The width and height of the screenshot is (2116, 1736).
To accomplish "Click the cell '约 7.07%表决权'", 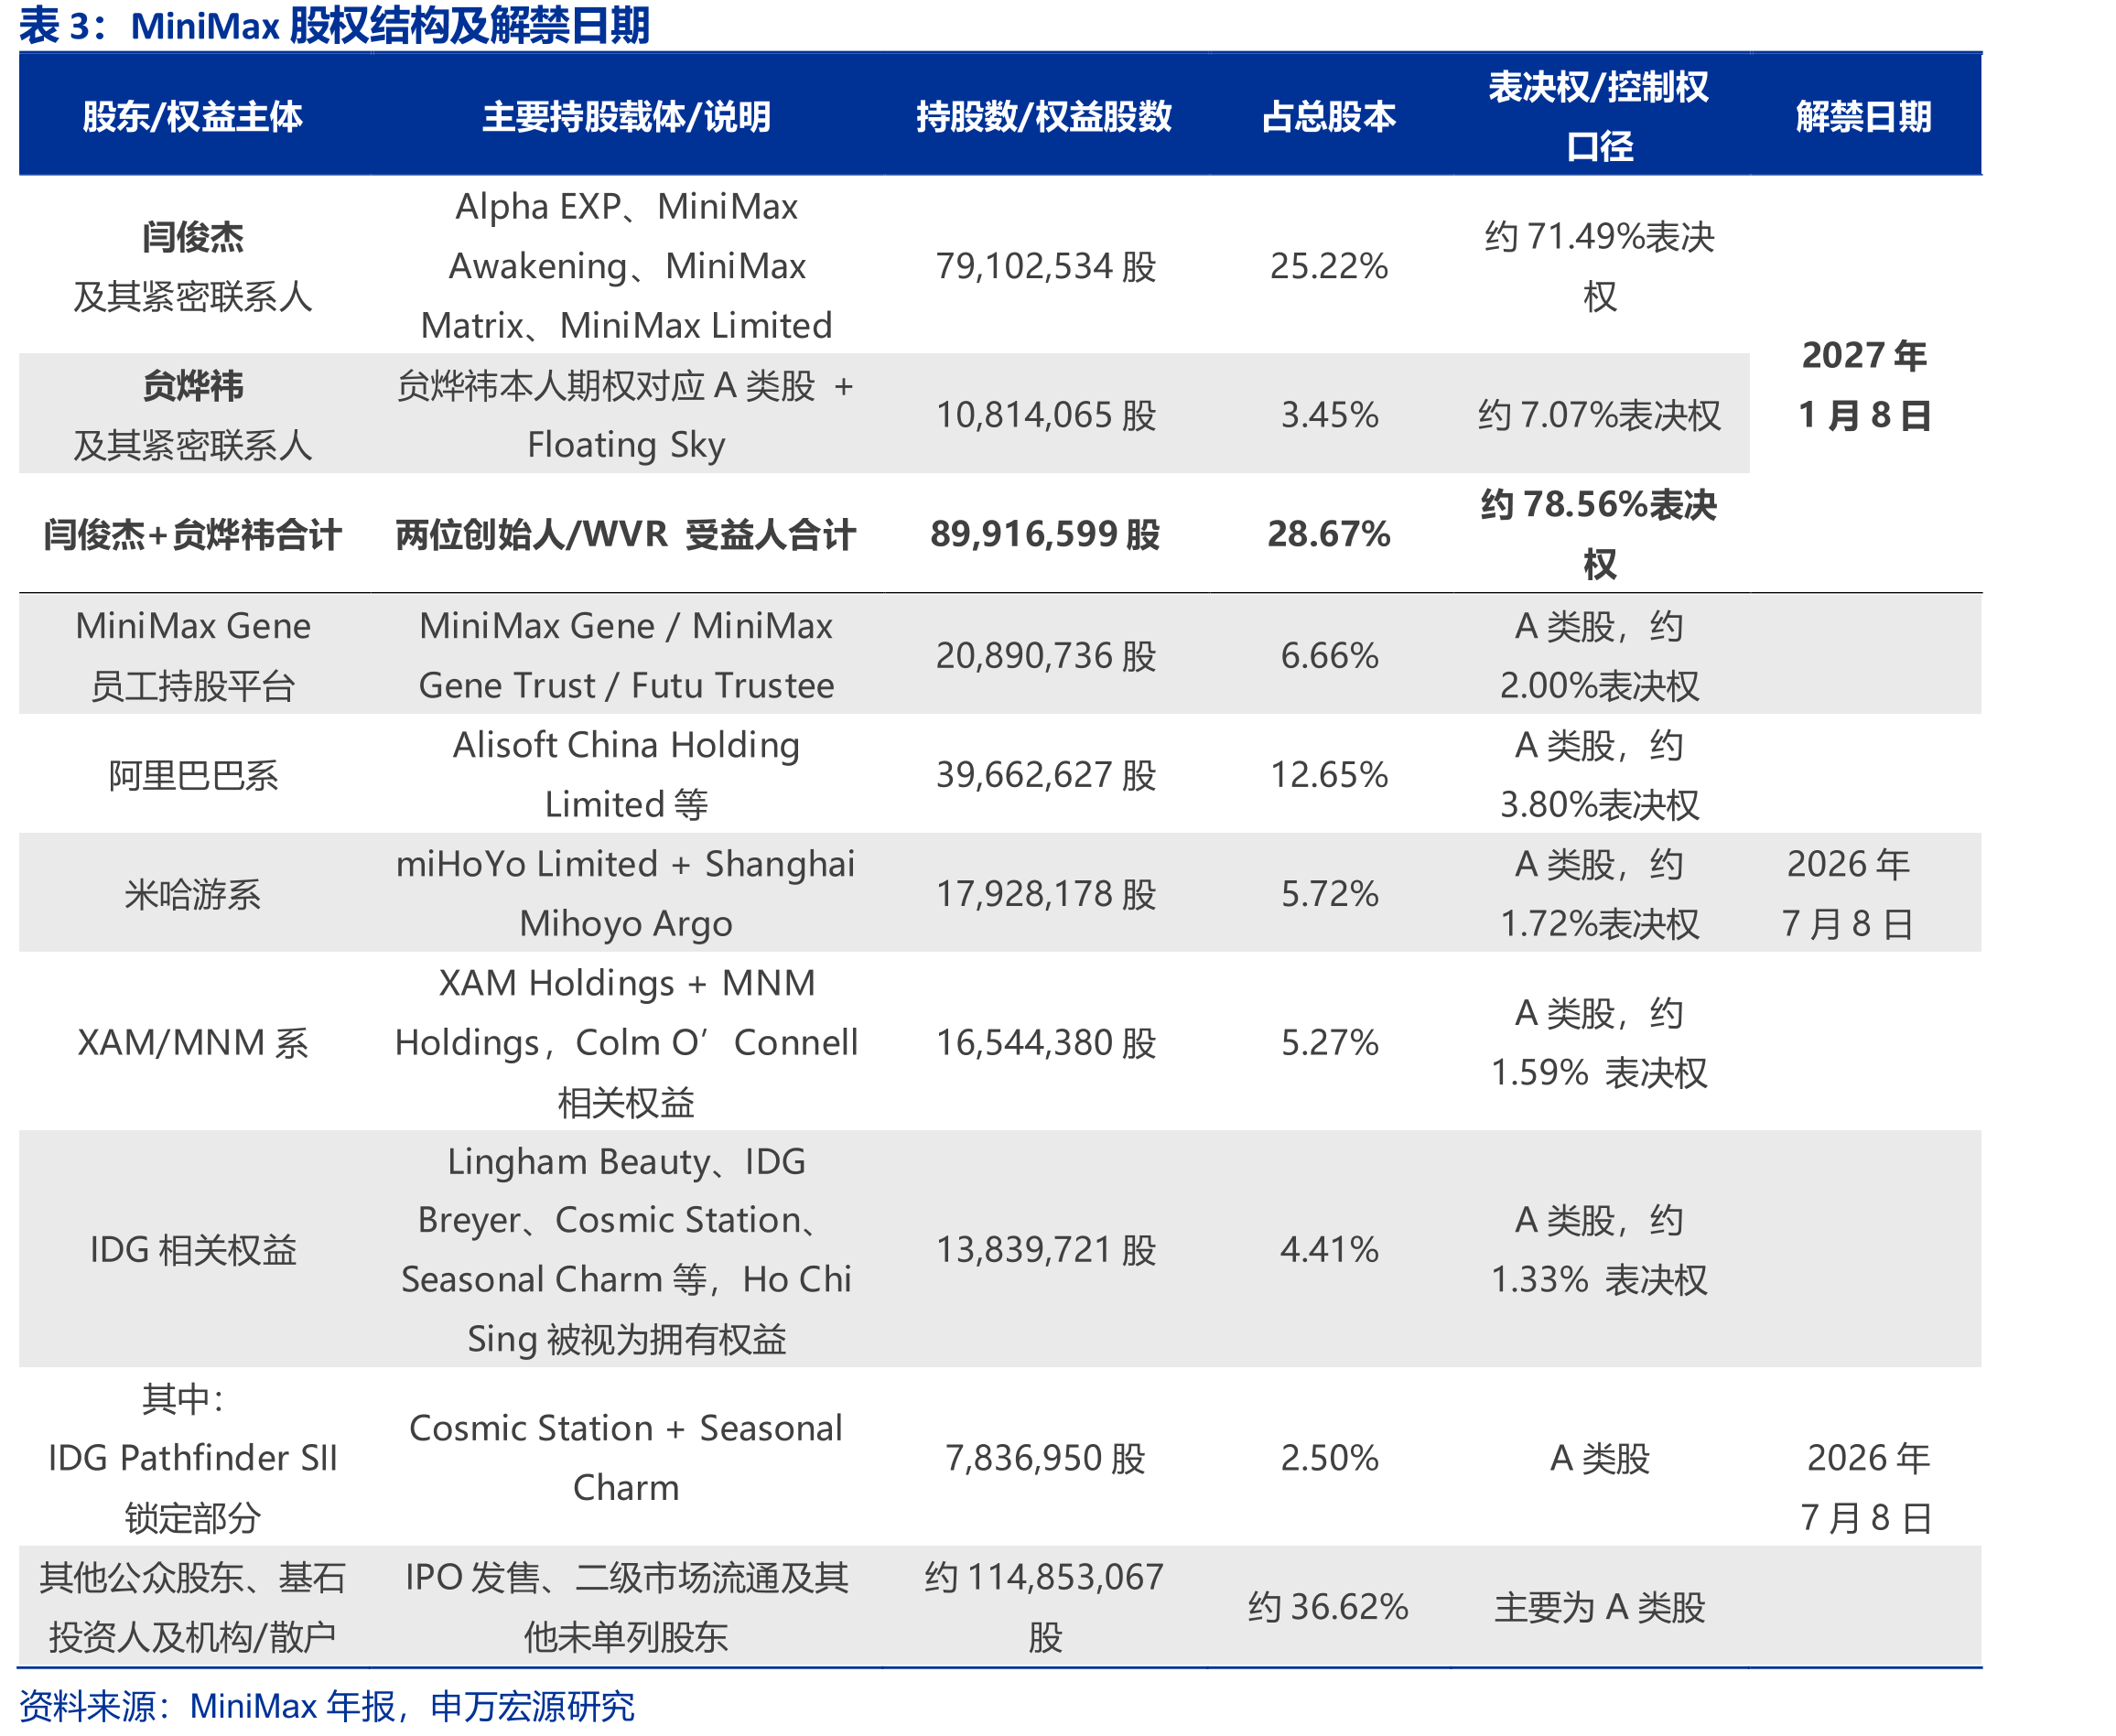I will [1599, 415].
